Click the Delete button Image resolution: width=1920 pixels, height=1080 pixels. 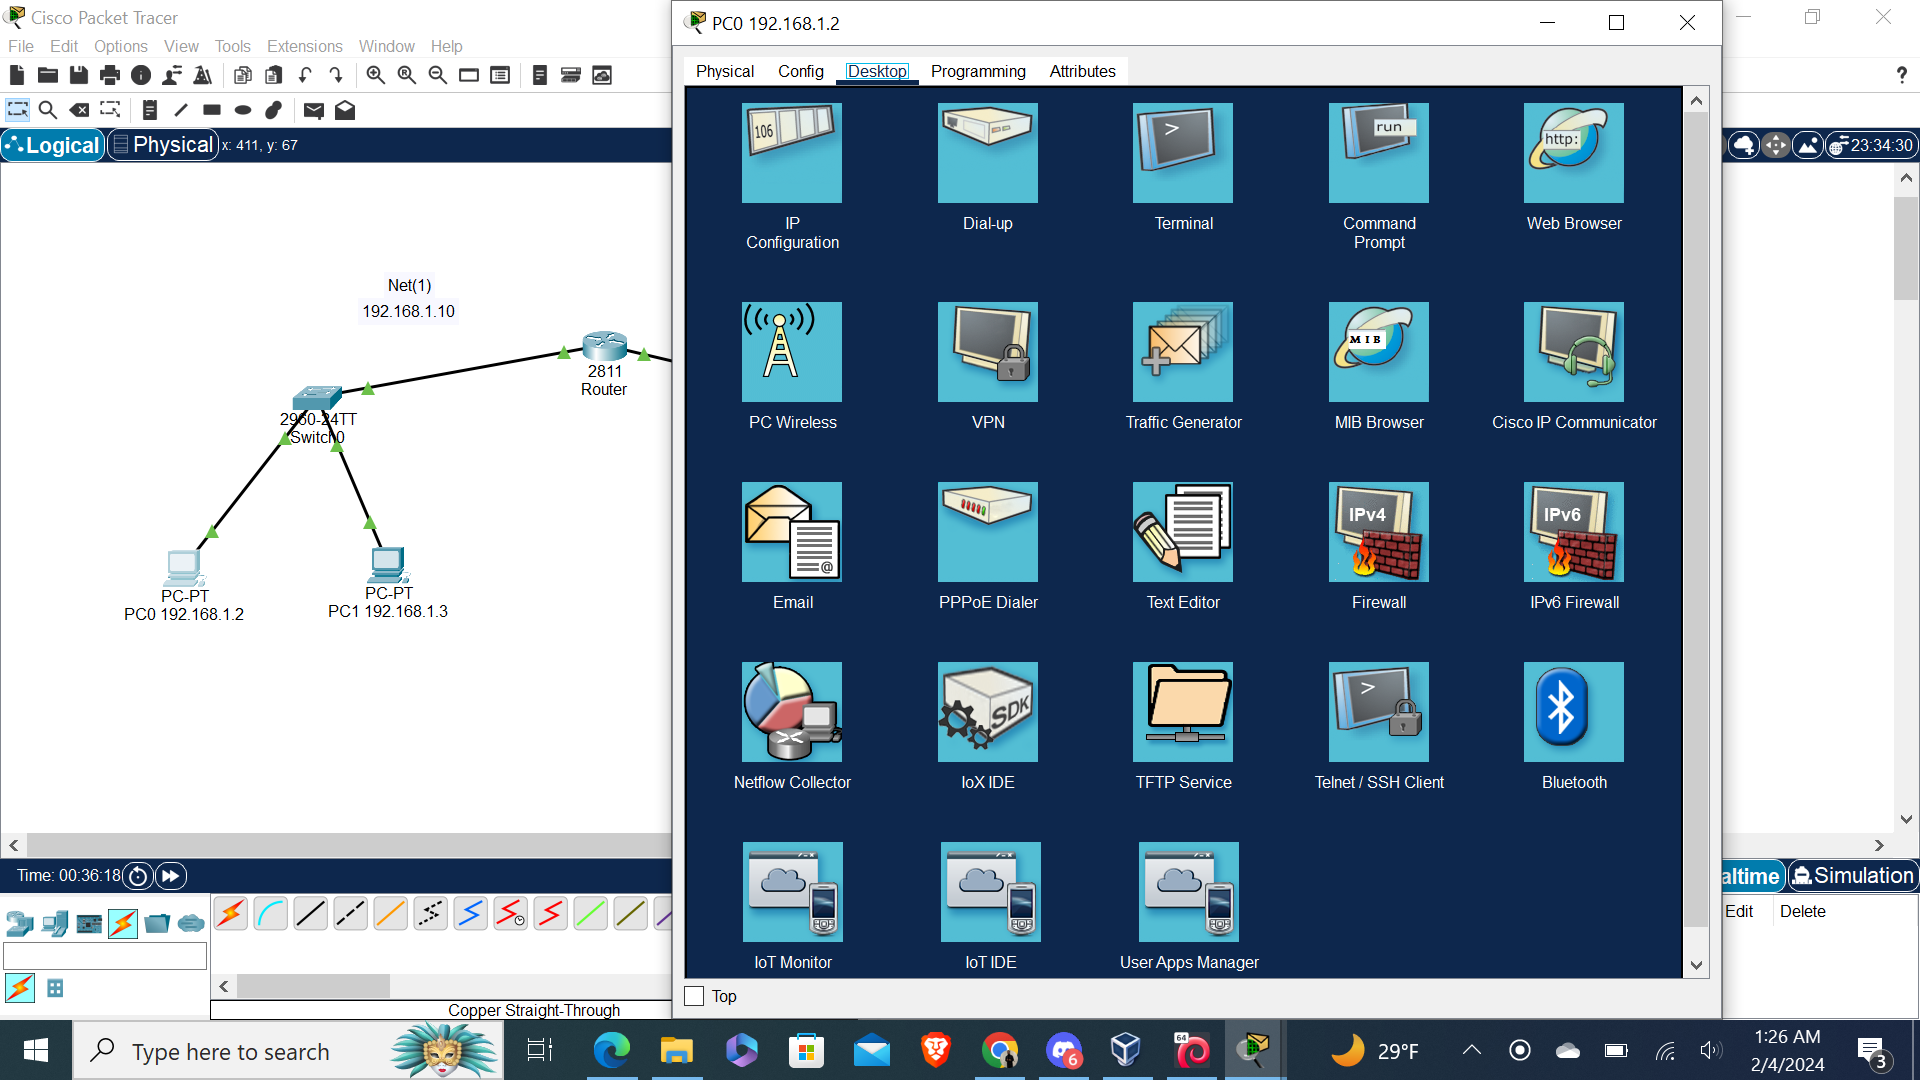pyautogui.click(x=1802, y=911)
